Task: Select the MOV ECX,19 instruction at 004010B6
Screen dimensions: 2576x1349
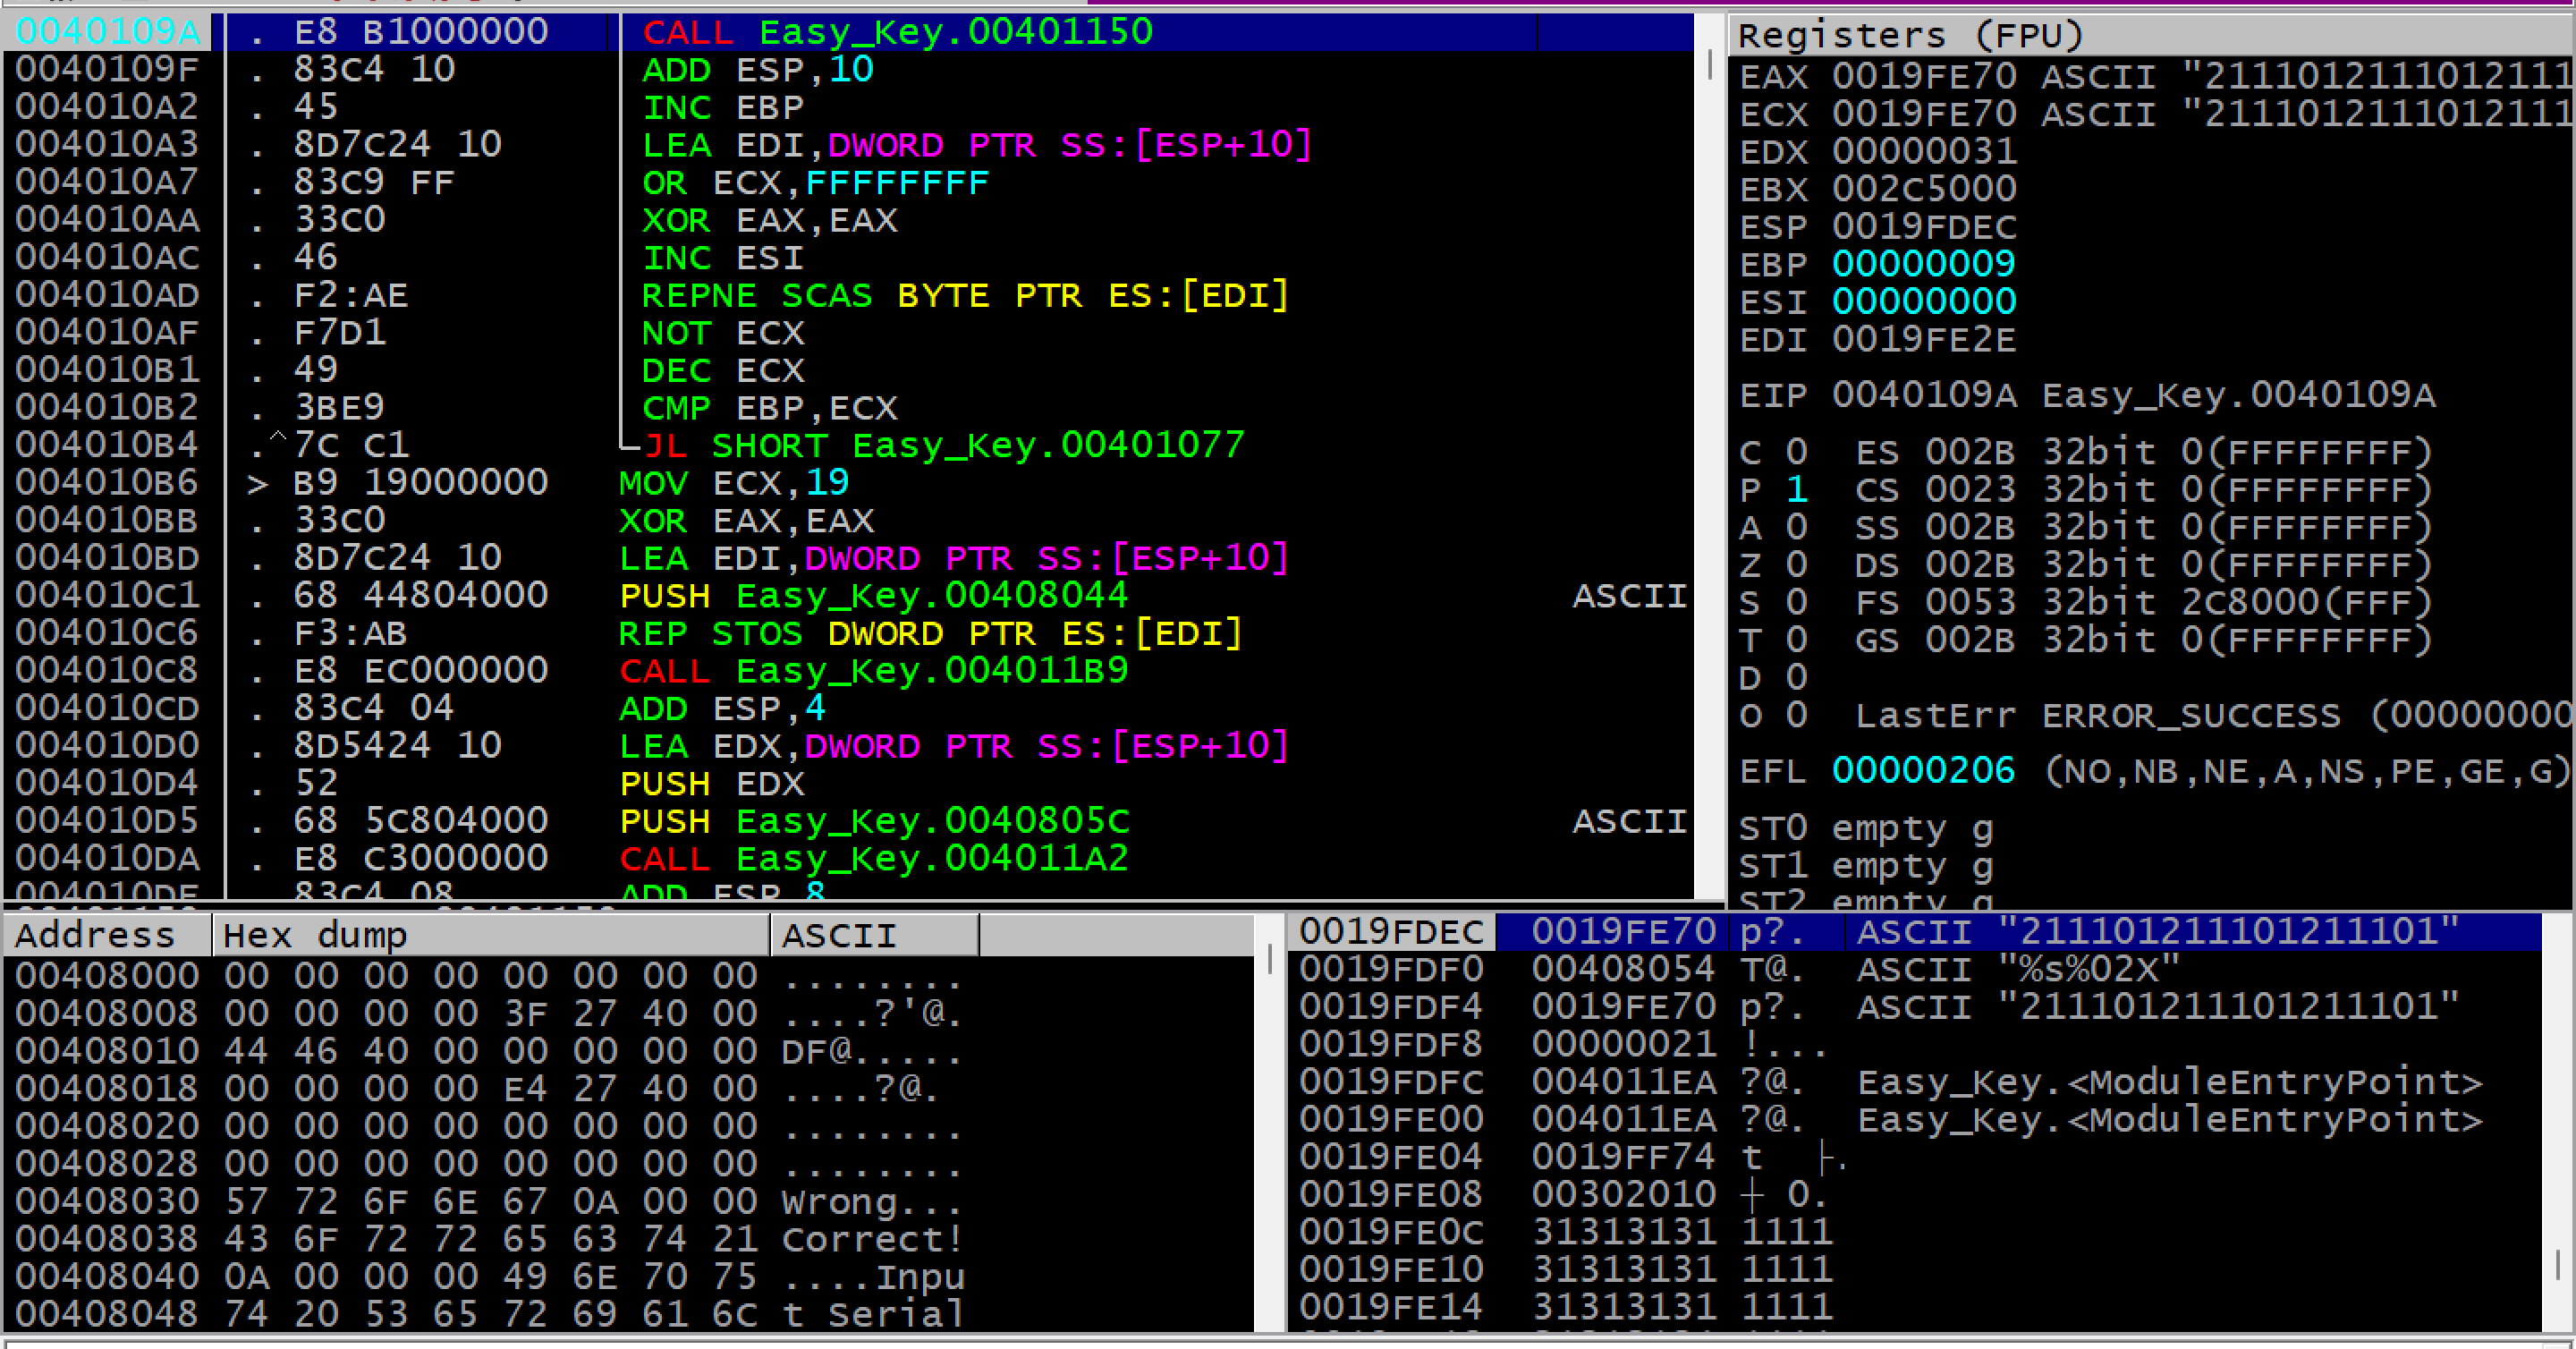Action: 735,483
